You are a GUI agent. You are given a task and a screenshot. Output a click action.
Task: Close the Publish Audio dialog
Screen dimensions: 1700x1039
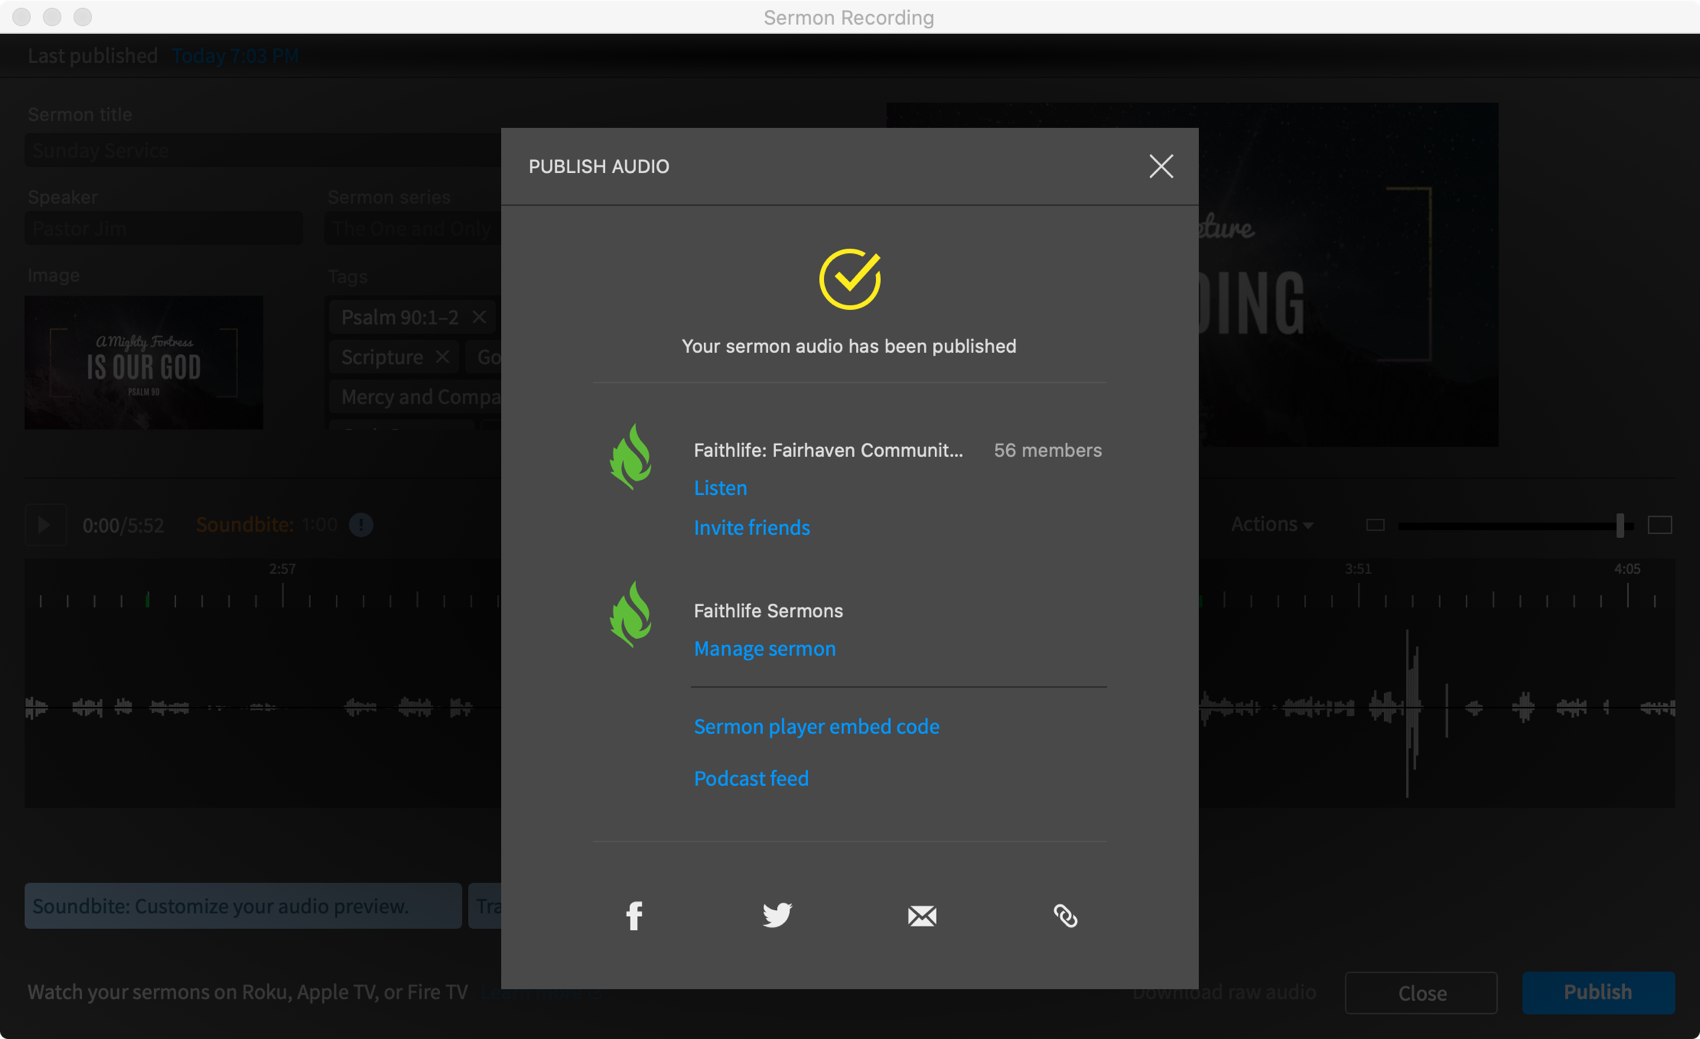click(1161, 166)
